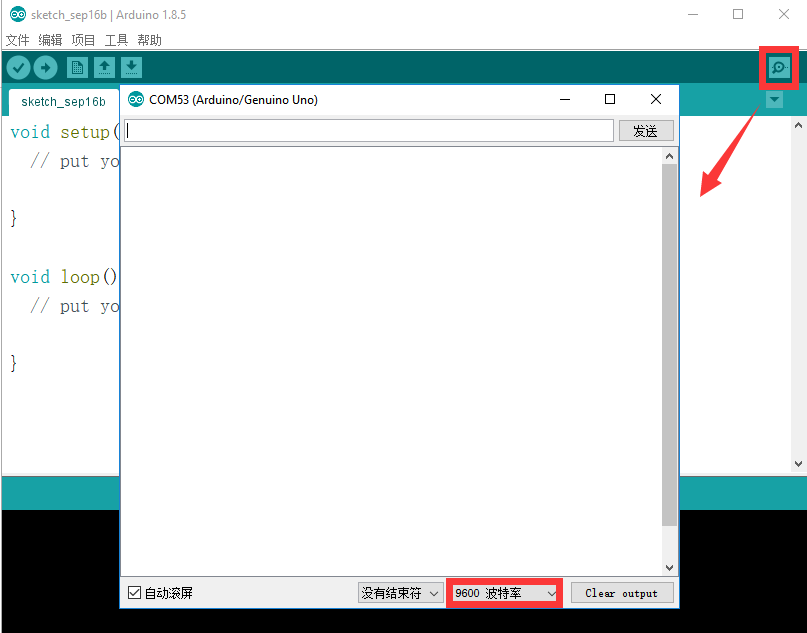The height and width of the screenshot is (633, 807).
Task: Minimize the COM53 serial monitor window
Action: point(565,99)
